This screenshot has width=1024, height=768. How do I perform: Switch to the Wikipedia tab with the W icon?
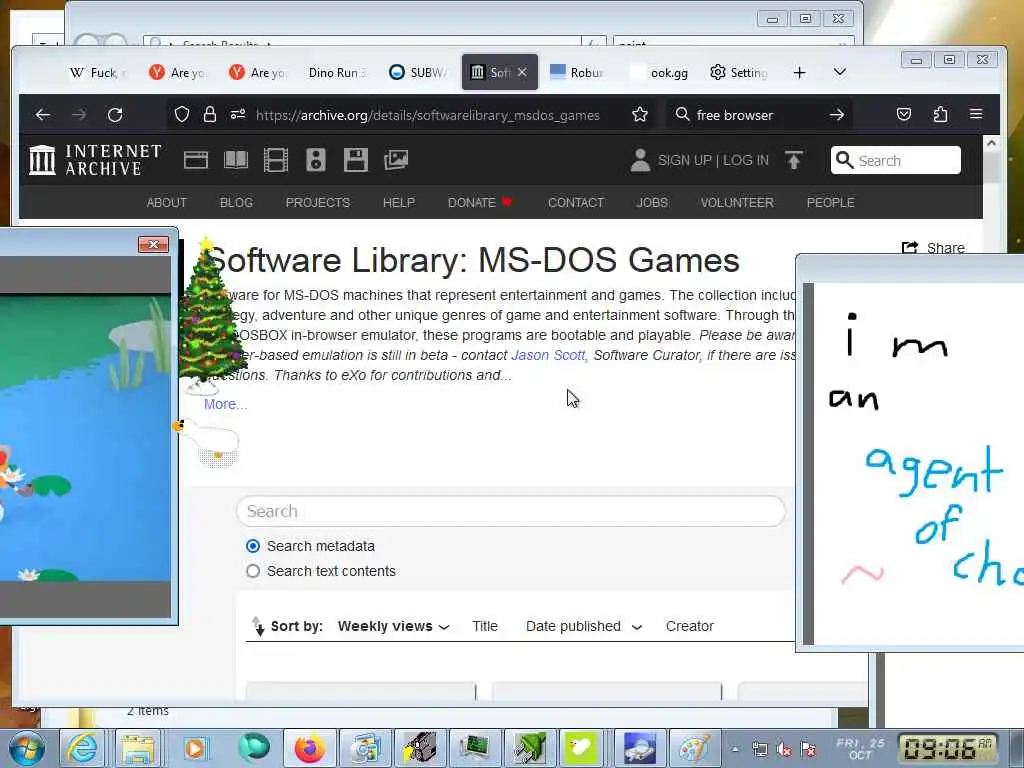coord(97,72)
